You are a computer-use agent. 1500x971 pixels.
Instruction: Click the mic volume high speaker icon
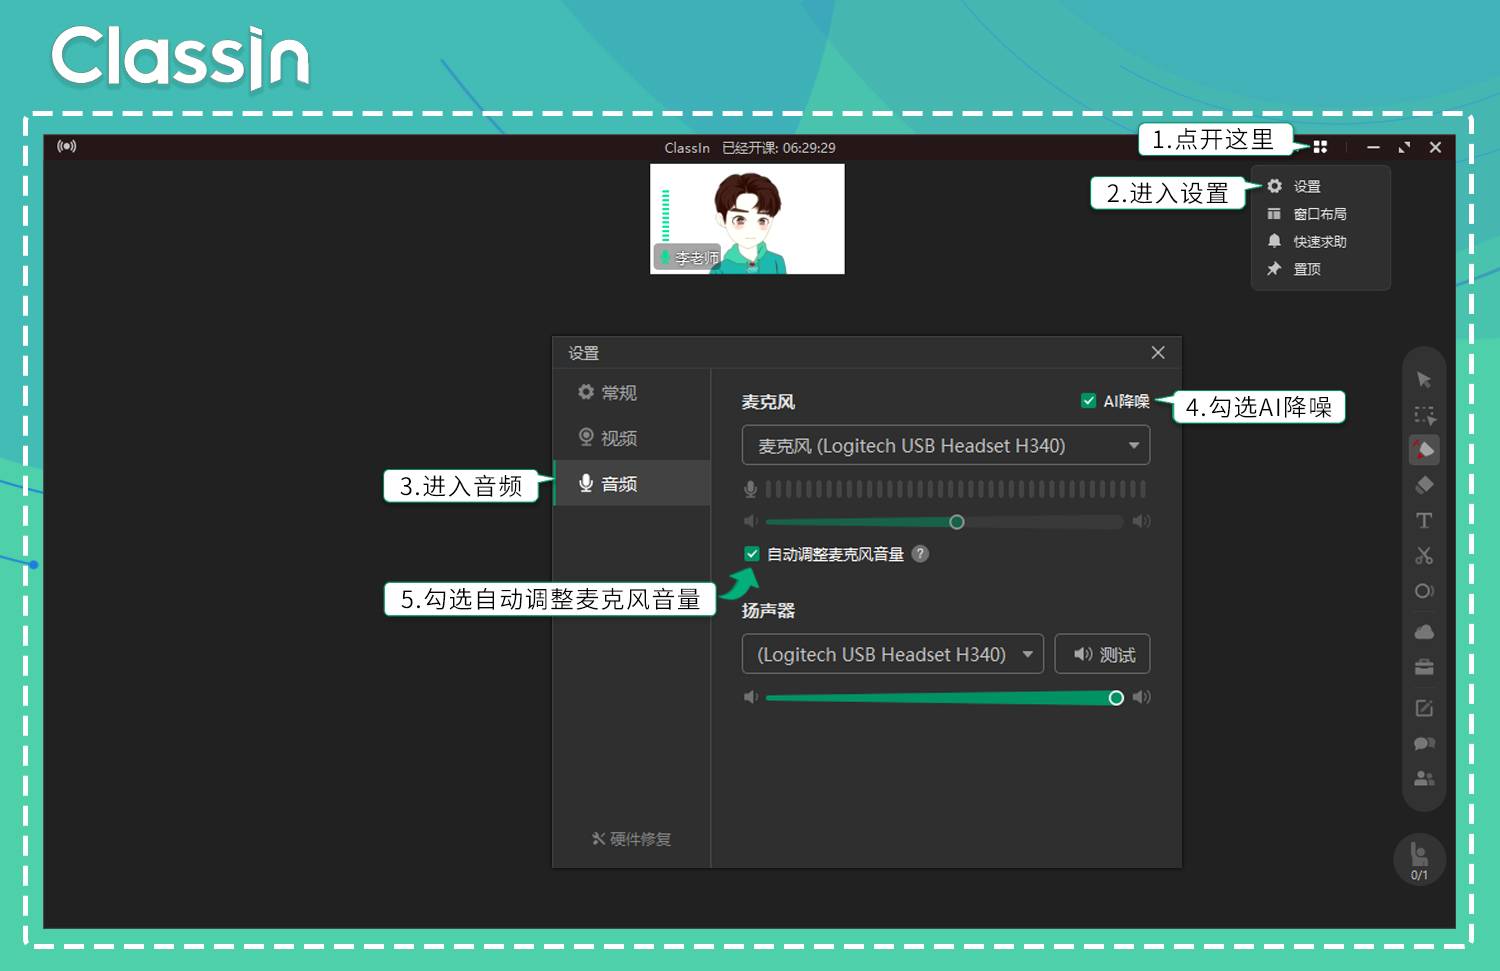1141,521
